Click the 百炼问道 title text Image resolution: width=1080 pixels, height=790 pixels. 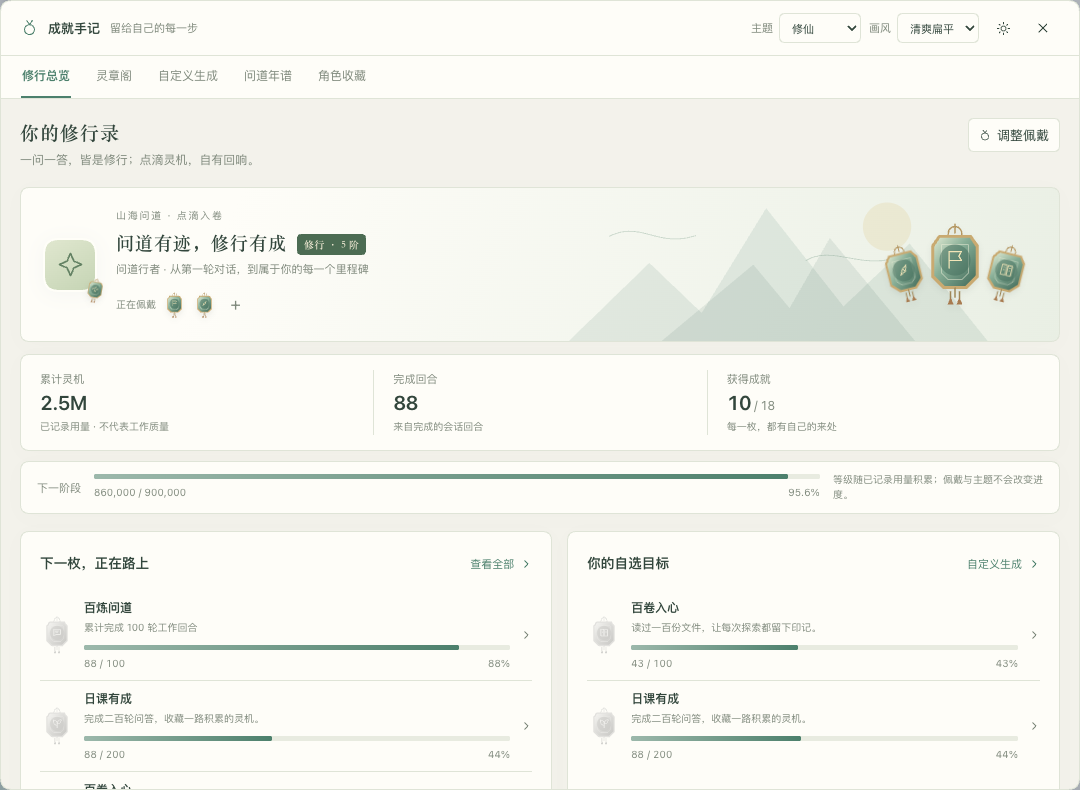point(108,607)
